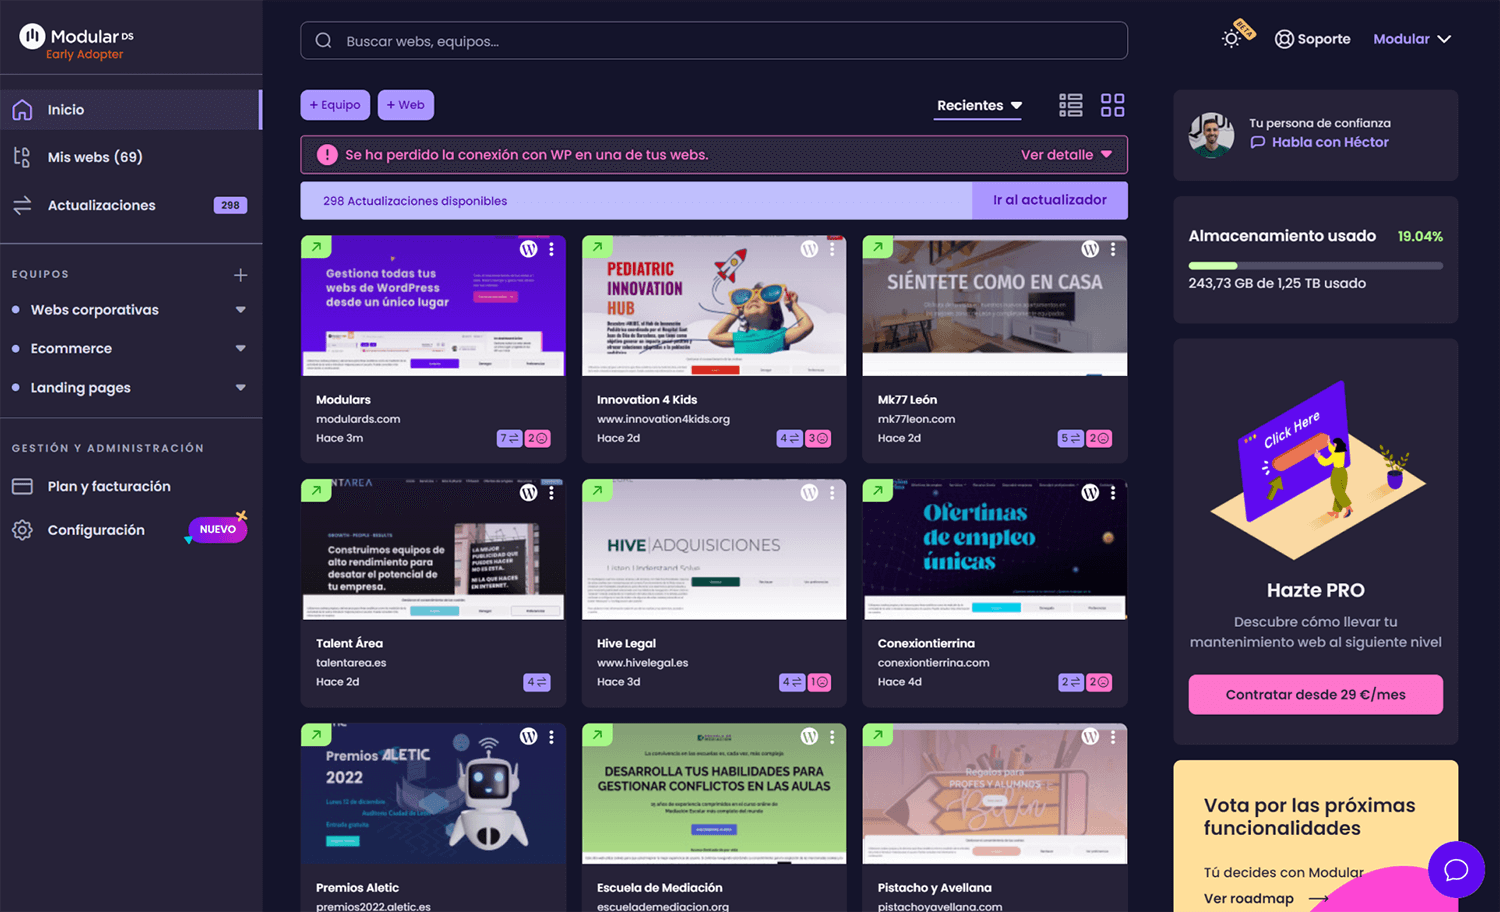Click the 7 updates badge on Modulars
The height and width of the screenshot is (912, 1500).
point(510,438)
